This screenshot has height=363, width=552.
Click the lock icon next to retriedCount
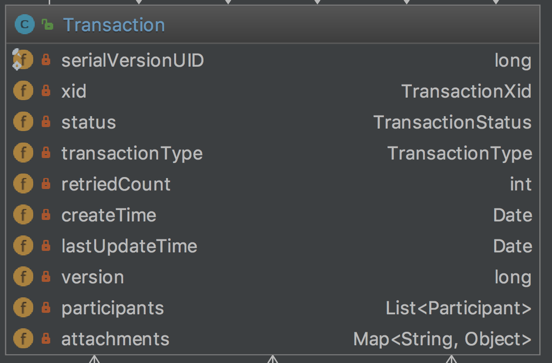46,184
